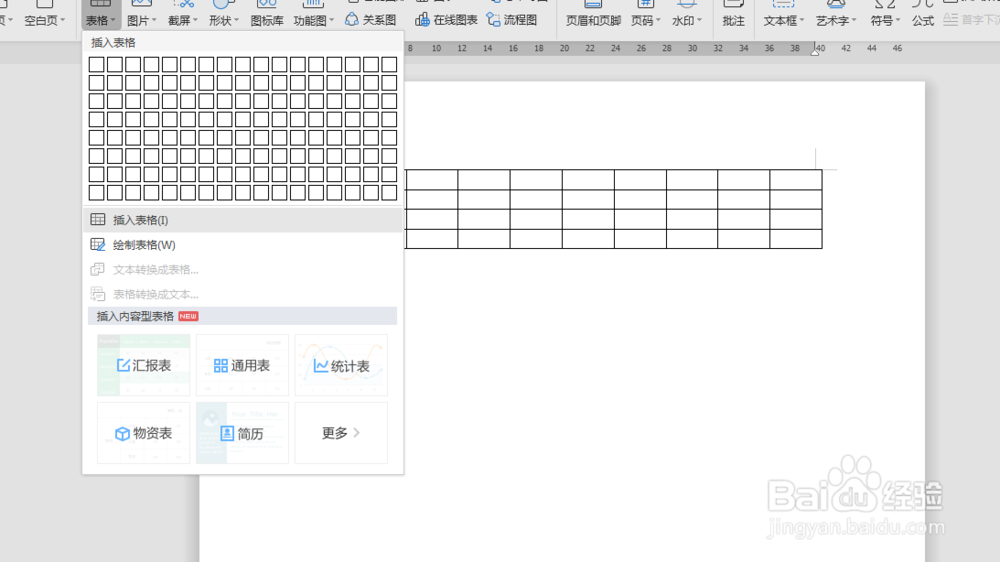
Task: Open the 图片 (Picture) dropdown
Action: 141,14
